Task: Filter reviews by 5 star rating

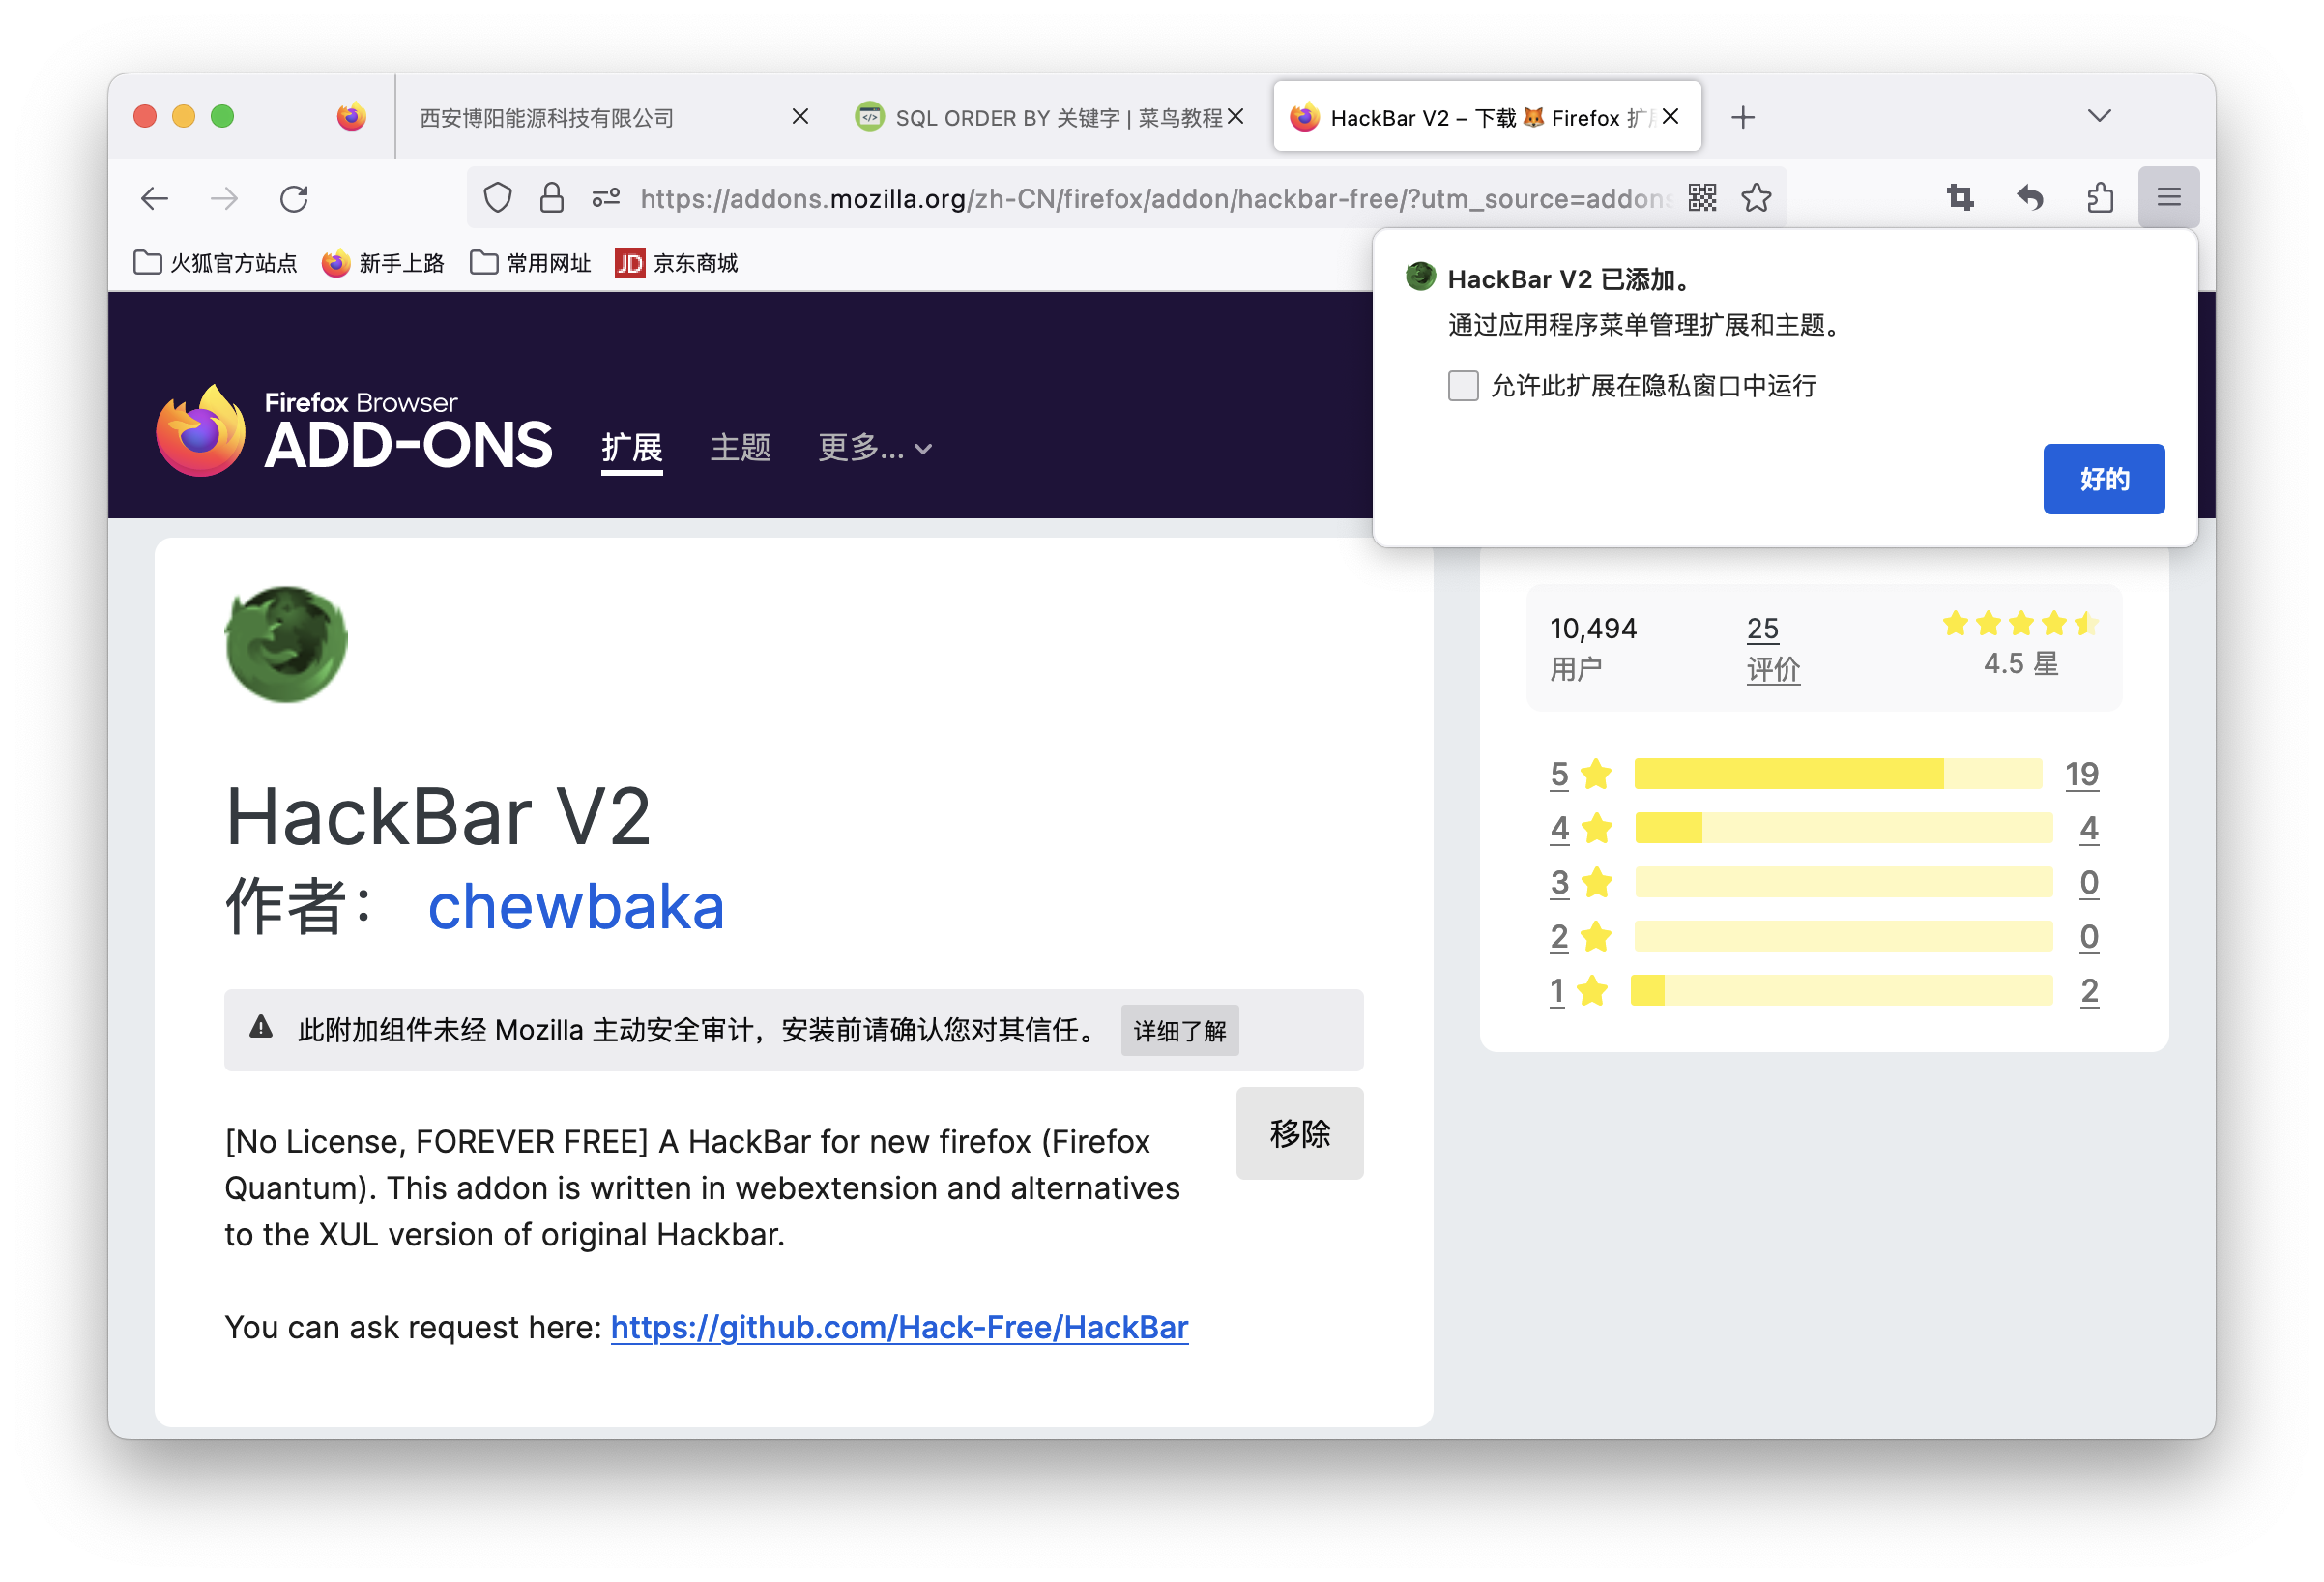Action: [1580, 774]
